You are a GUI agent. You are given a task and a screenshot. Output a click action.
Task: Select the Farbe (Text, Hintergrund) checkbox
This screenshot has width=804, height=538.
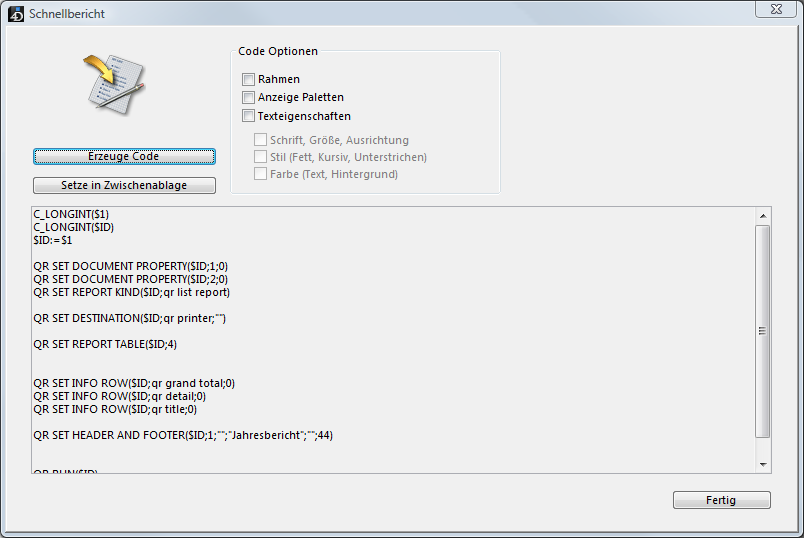[x=260, y=174]
